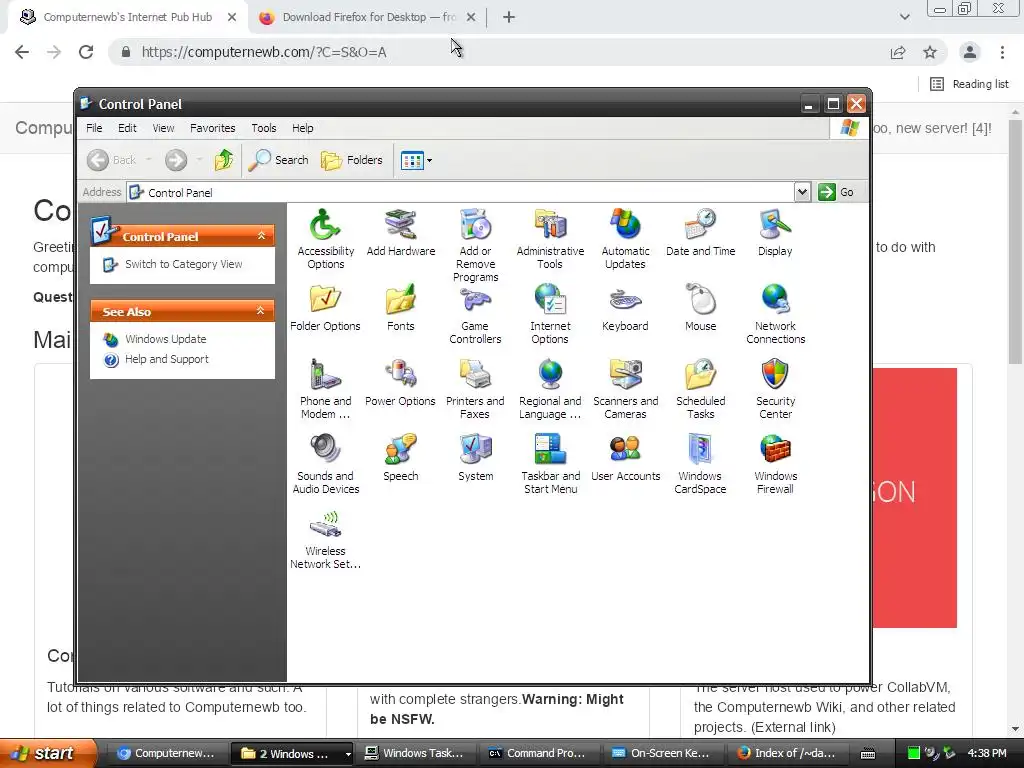Image resolution: width=1024 pixels, height=768 pixels.
Task: Open Scheduled Tasks icon
Action: coord(700,389)
